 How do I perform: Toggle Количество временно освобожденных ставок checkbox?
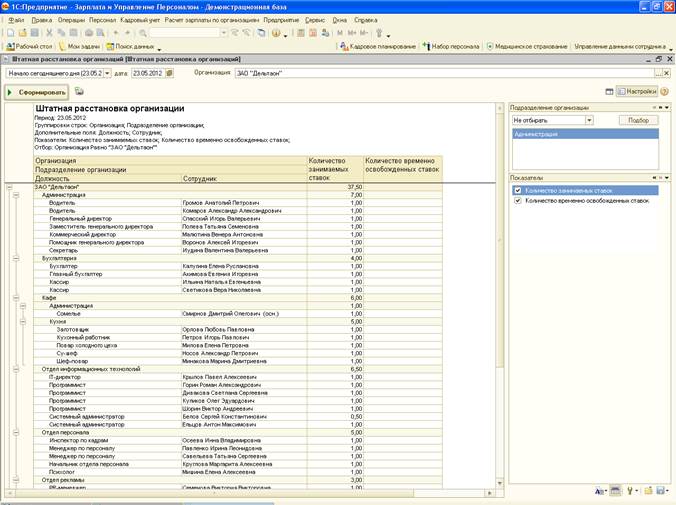coord(517,200)
